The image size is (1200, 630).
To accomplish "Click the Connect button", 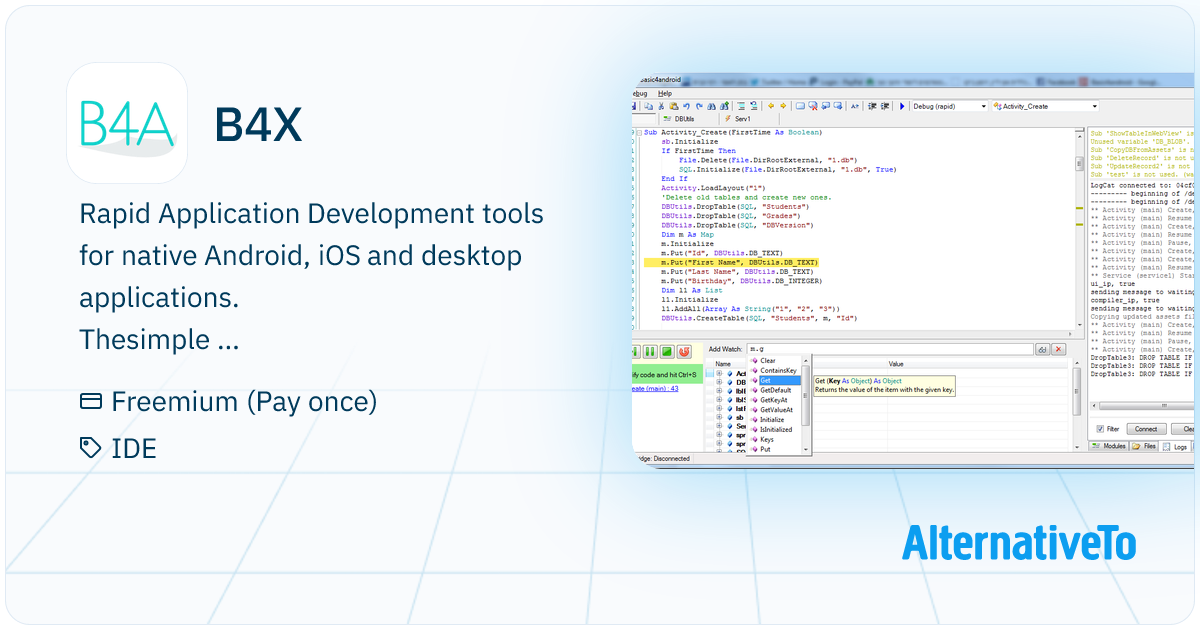I will point(1146,429).
